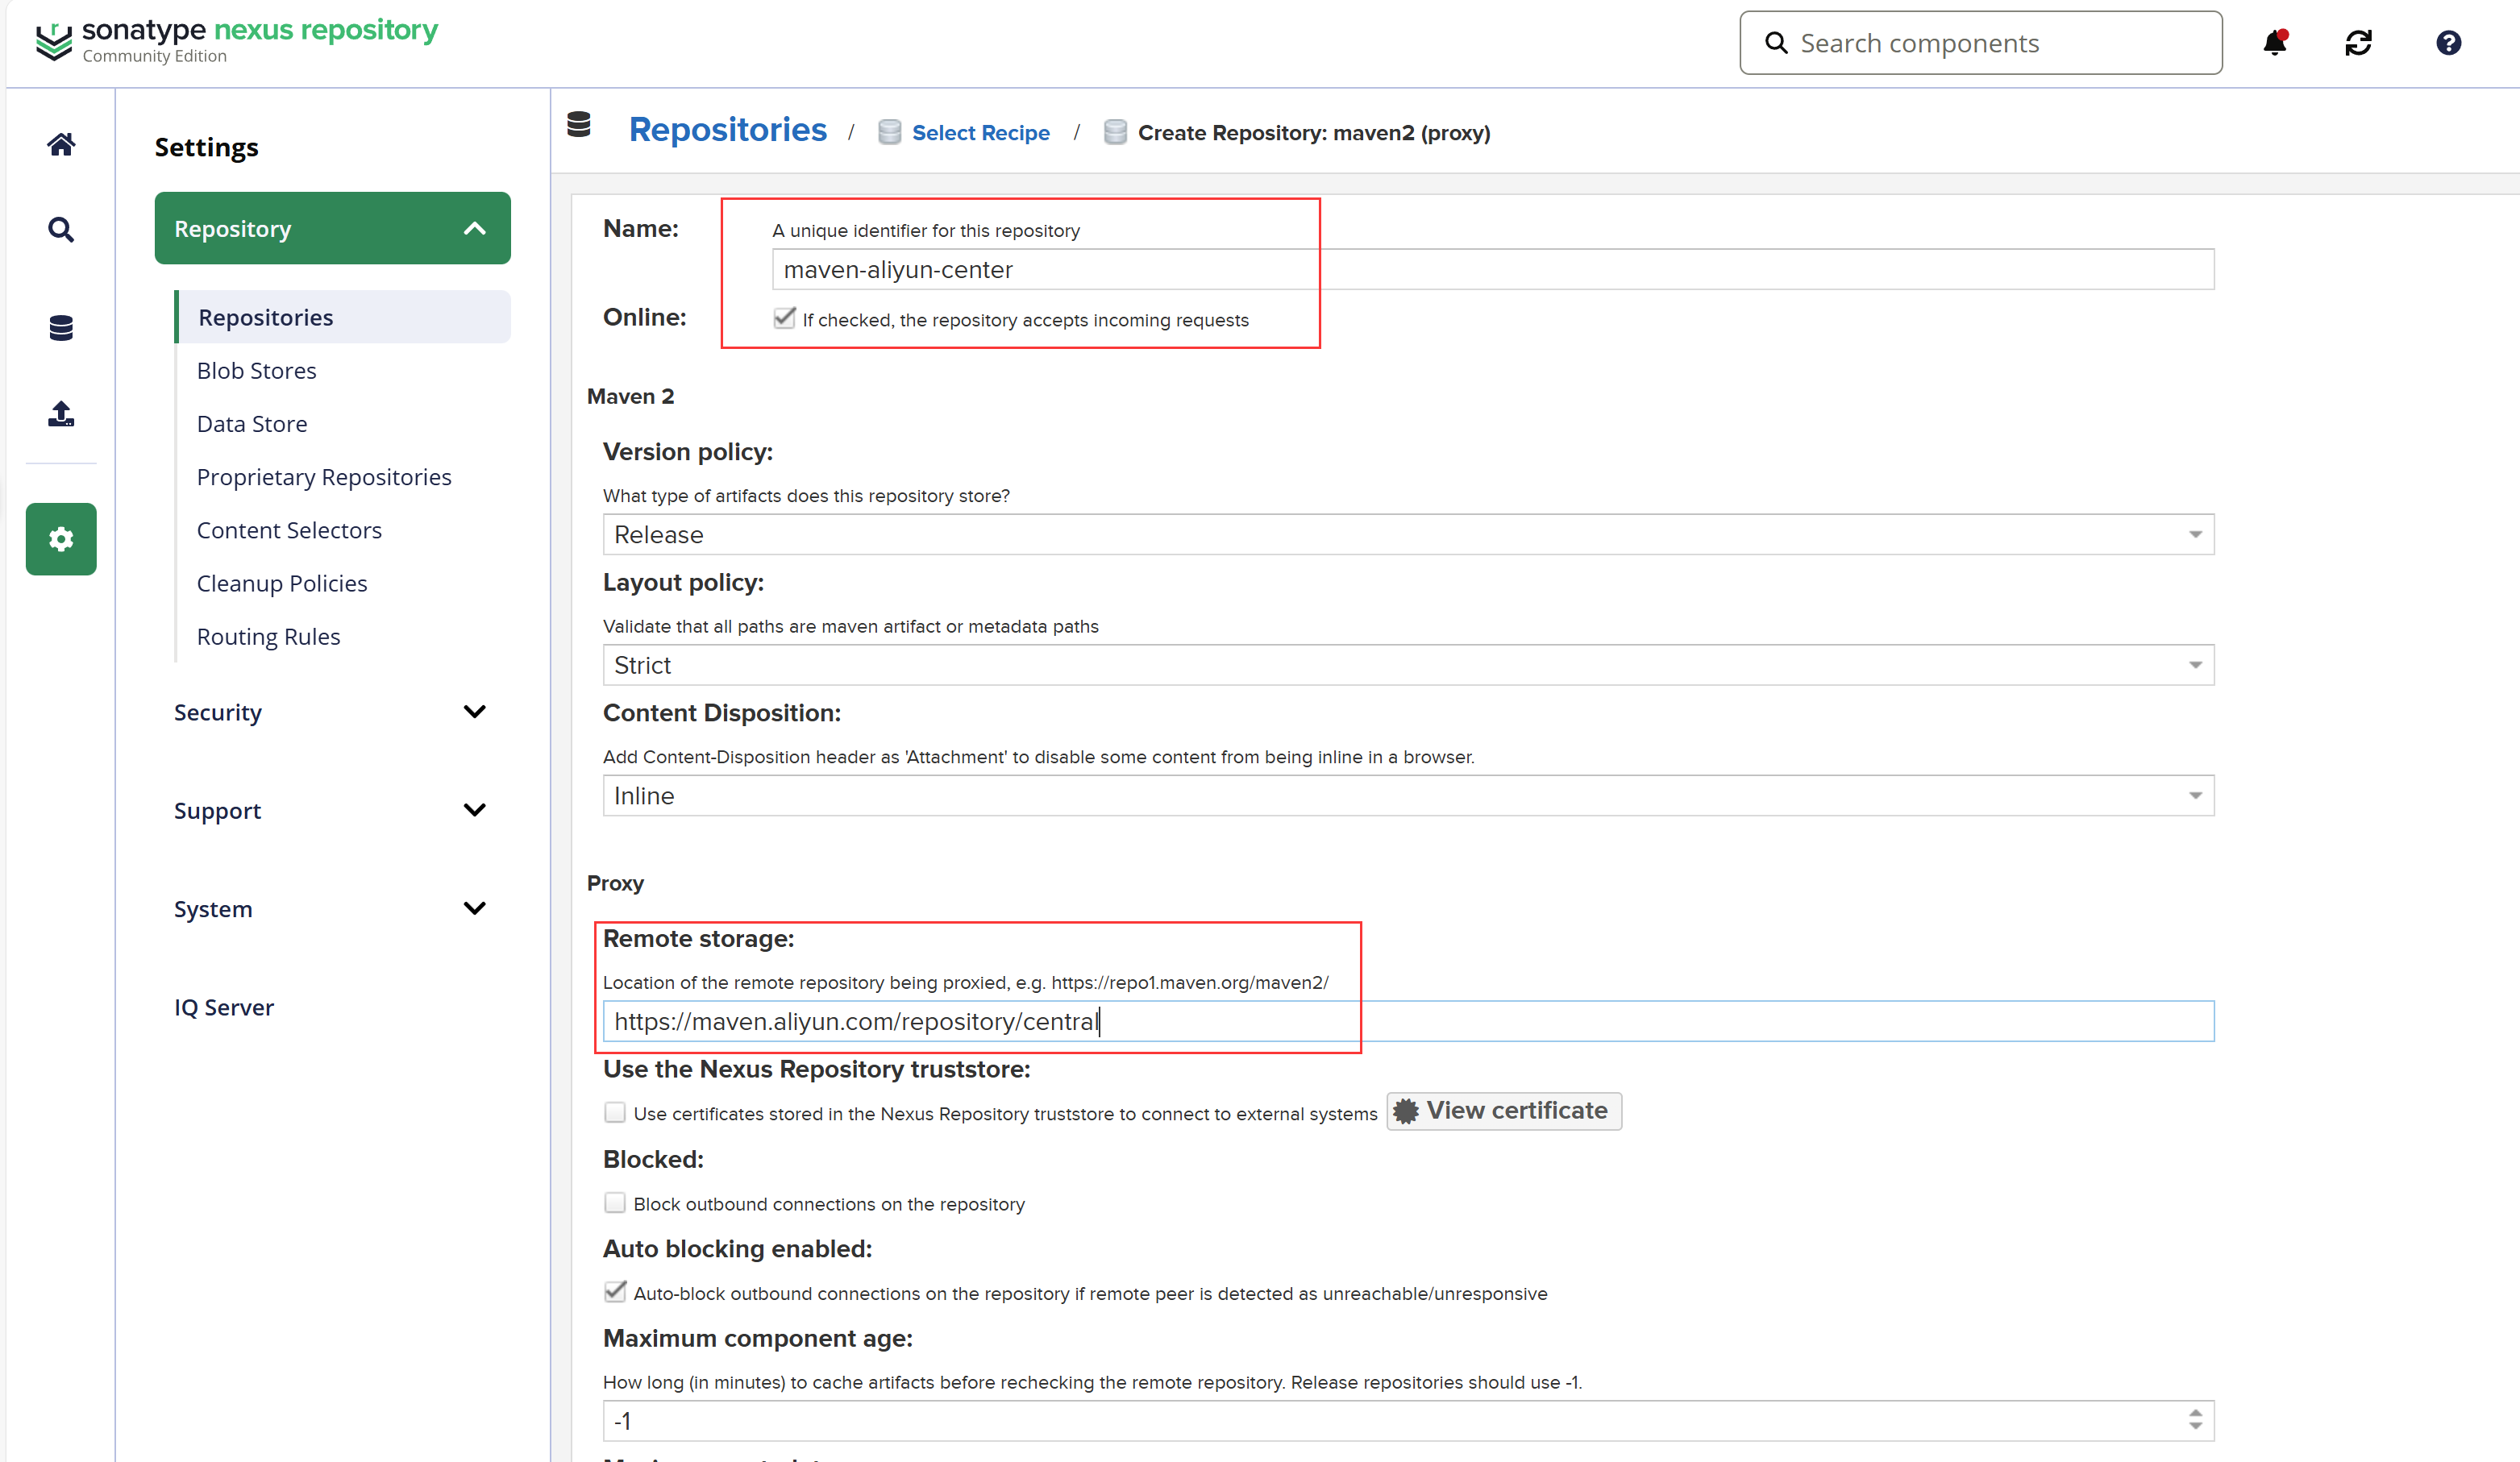The width and height of the screenshot is (2520, 1462).
Task: Click the browse database icon in sidebar
Action: pyautogui.click(x=61, y=328)
